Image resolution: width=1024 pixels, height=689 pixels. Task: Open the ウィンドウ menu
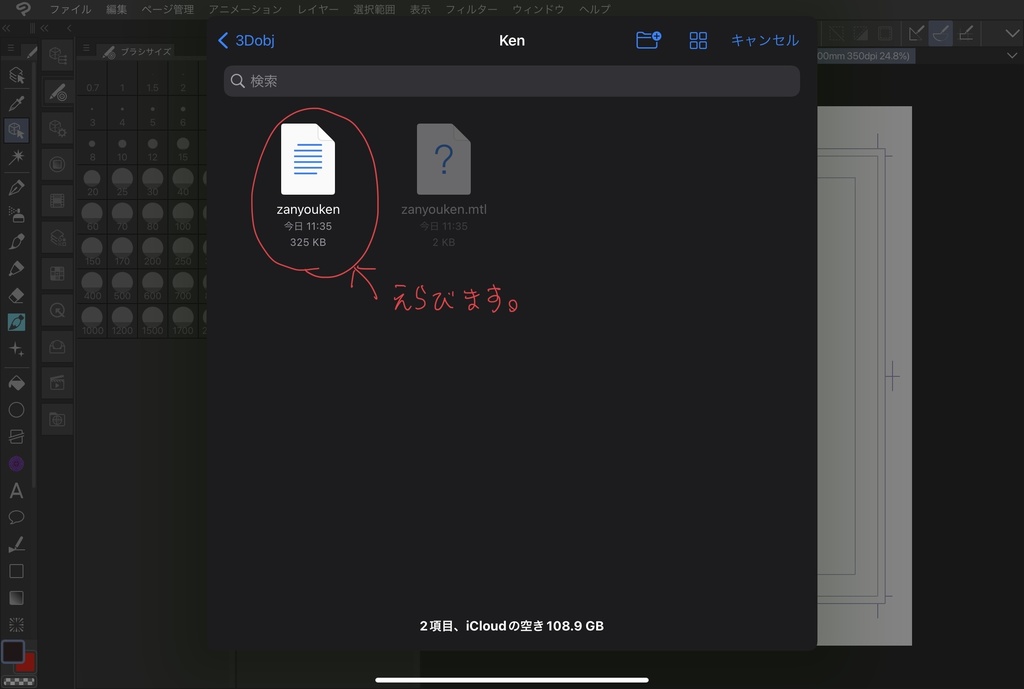pyautogui.click(x=538, y=9)
